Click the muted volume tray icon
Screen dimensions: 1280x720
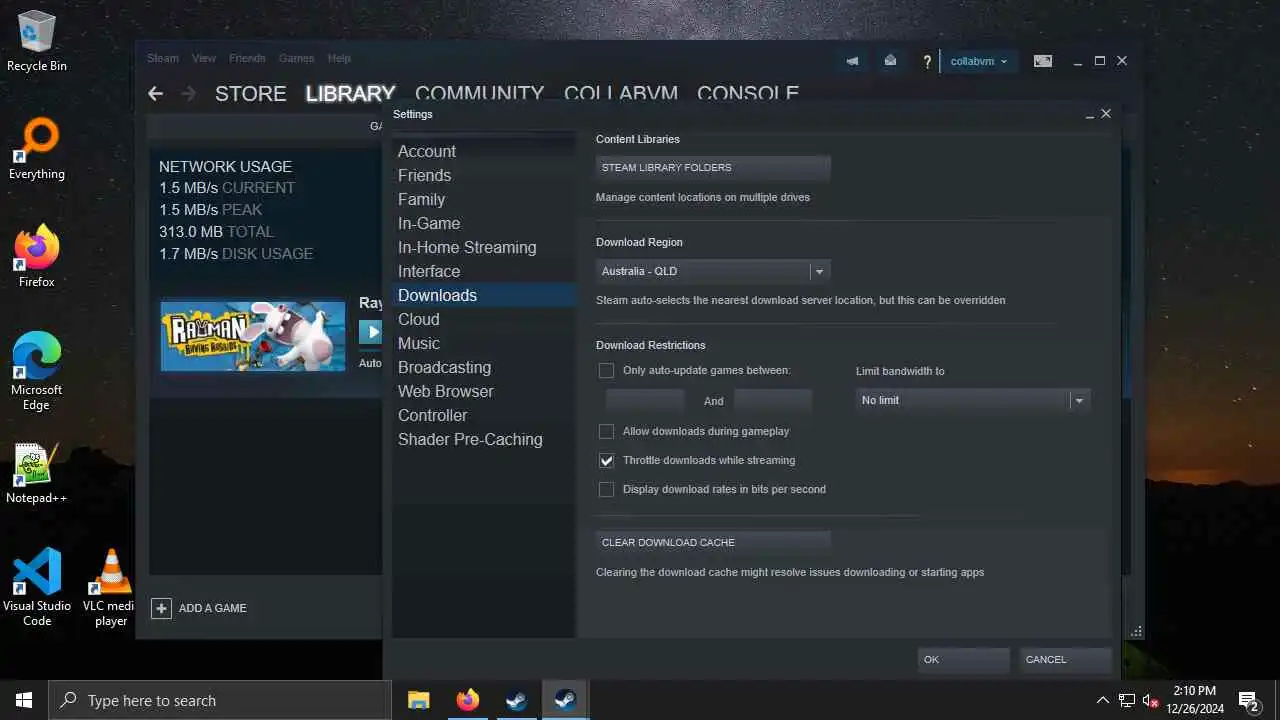coord(1150,700)
